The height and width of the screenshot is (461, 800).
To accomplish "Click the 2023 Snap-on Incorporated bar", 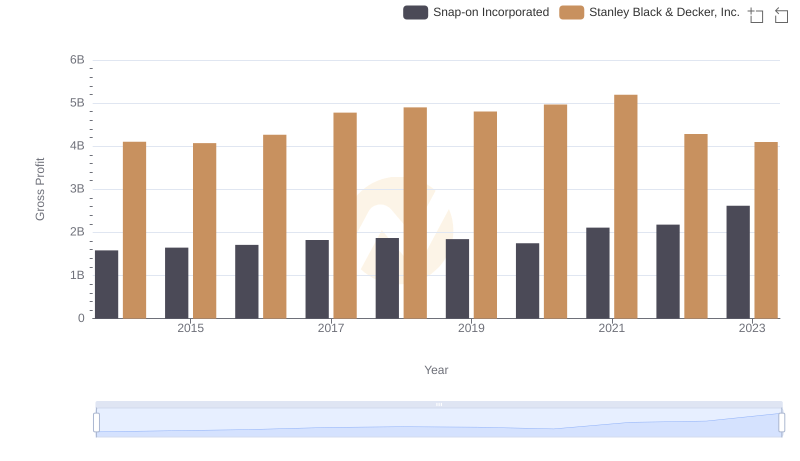I will click(738, 262).
